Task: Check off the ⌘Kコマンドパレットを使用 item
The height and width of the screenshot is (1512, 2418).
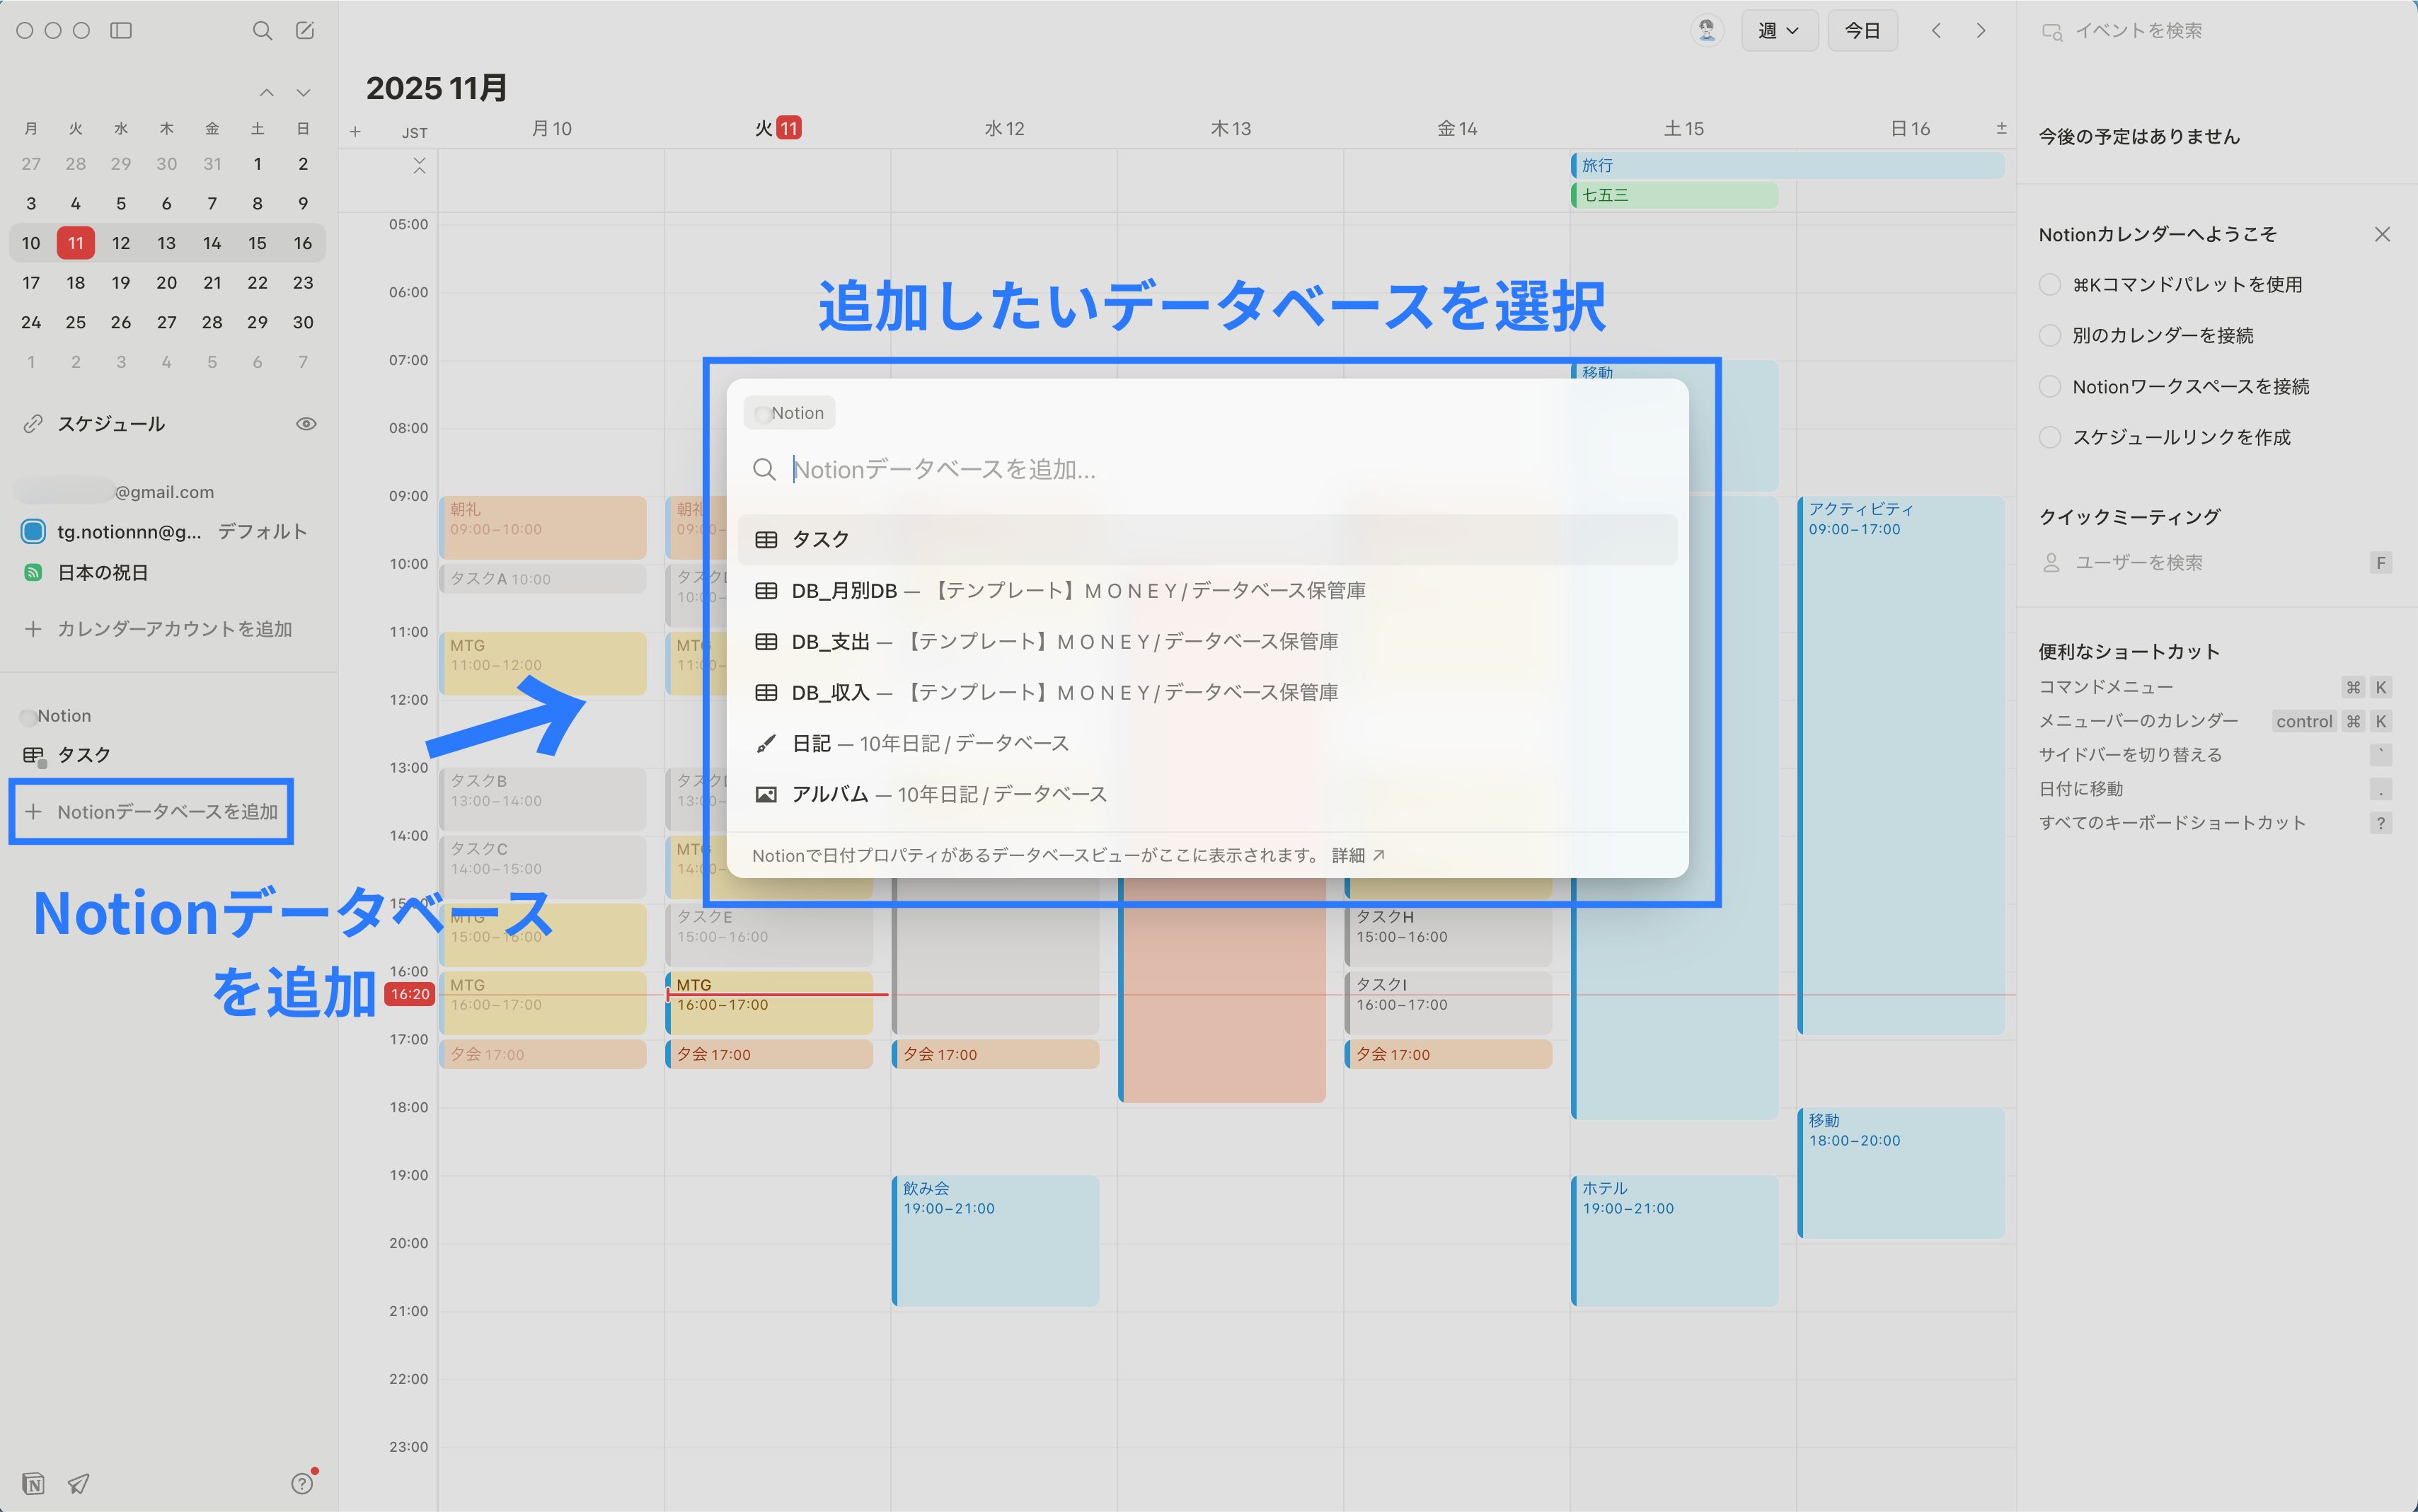Action: (2051, 284)
